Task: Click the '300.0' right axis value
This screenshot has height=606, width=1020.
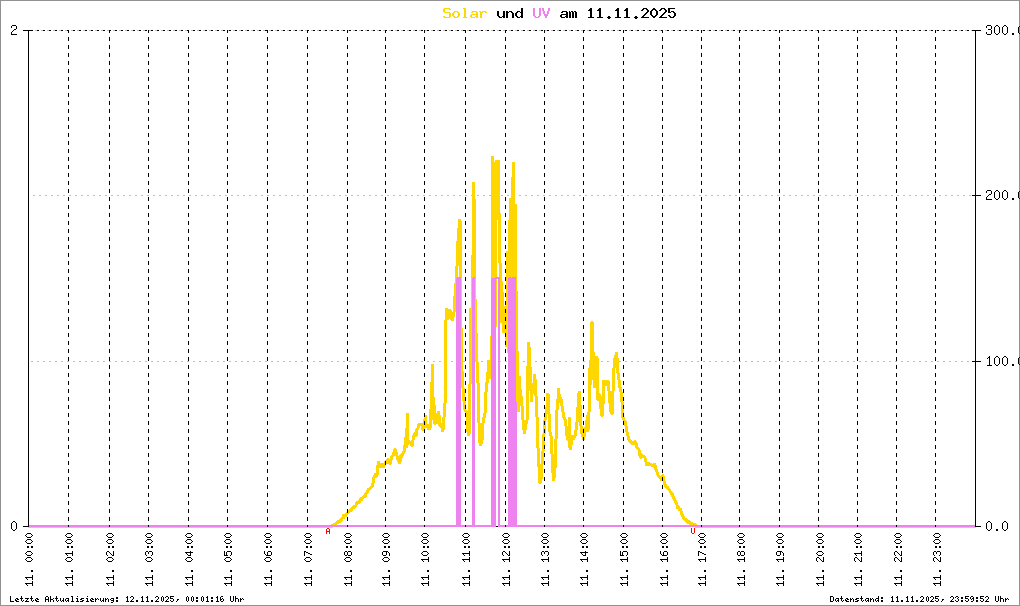Action: pyautogui.click(x=999, y=31)
